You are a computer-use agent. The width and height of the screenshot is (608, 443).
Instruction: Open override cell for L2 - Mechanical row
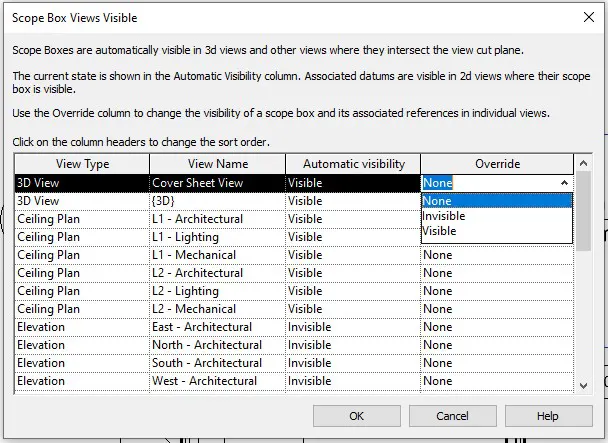point(496,309)
